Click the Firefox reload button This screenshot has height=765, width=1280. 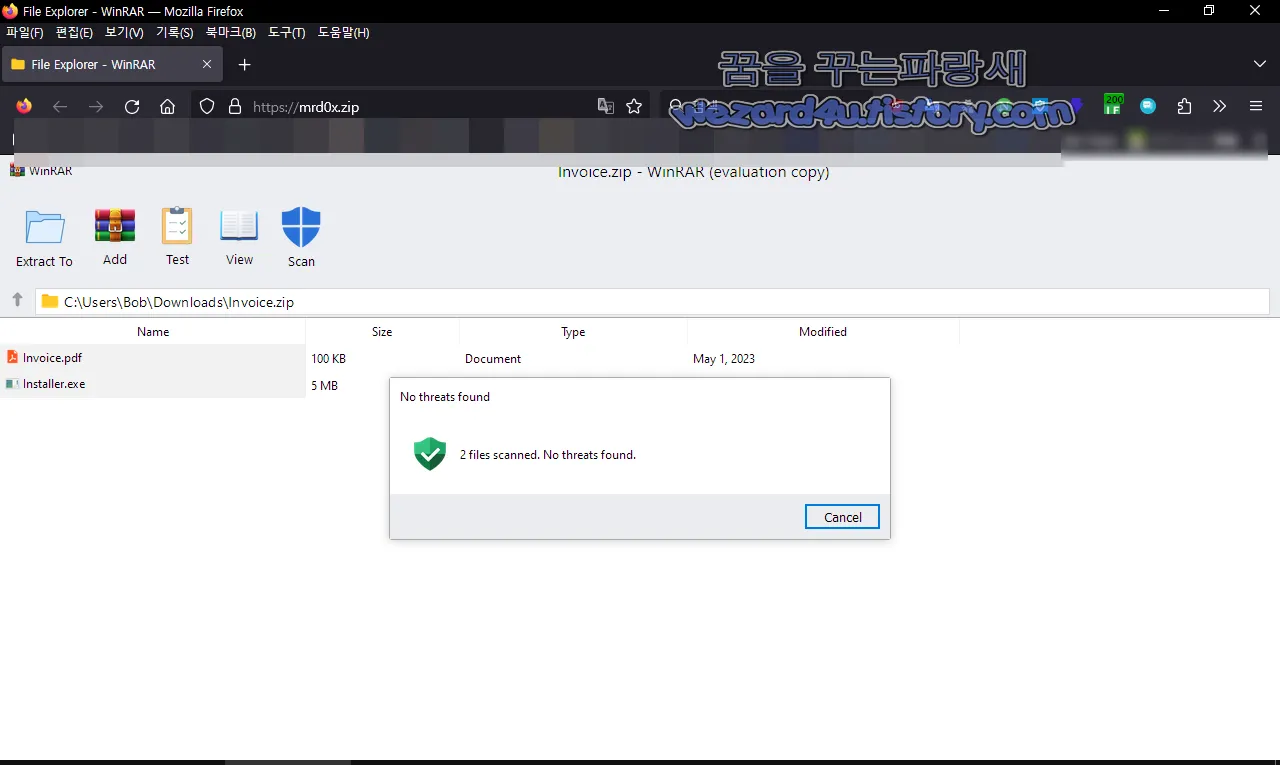click(132, 107)
